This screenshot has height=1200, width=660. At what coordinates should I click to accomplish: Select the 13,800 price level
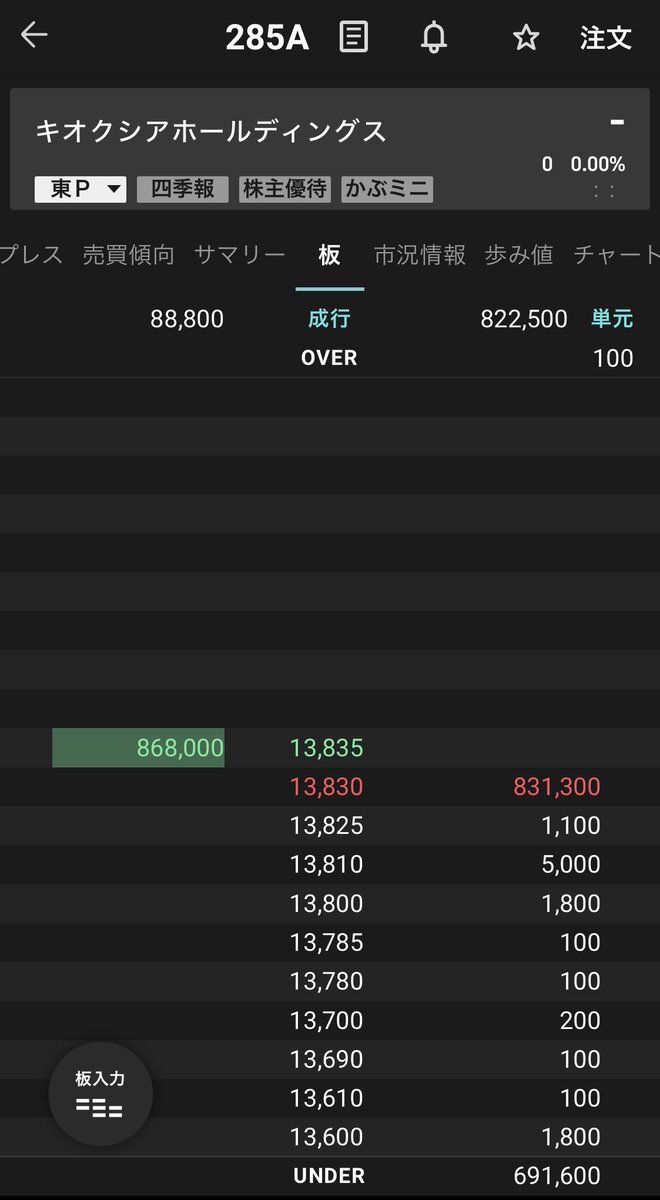[x=326, y=904]
